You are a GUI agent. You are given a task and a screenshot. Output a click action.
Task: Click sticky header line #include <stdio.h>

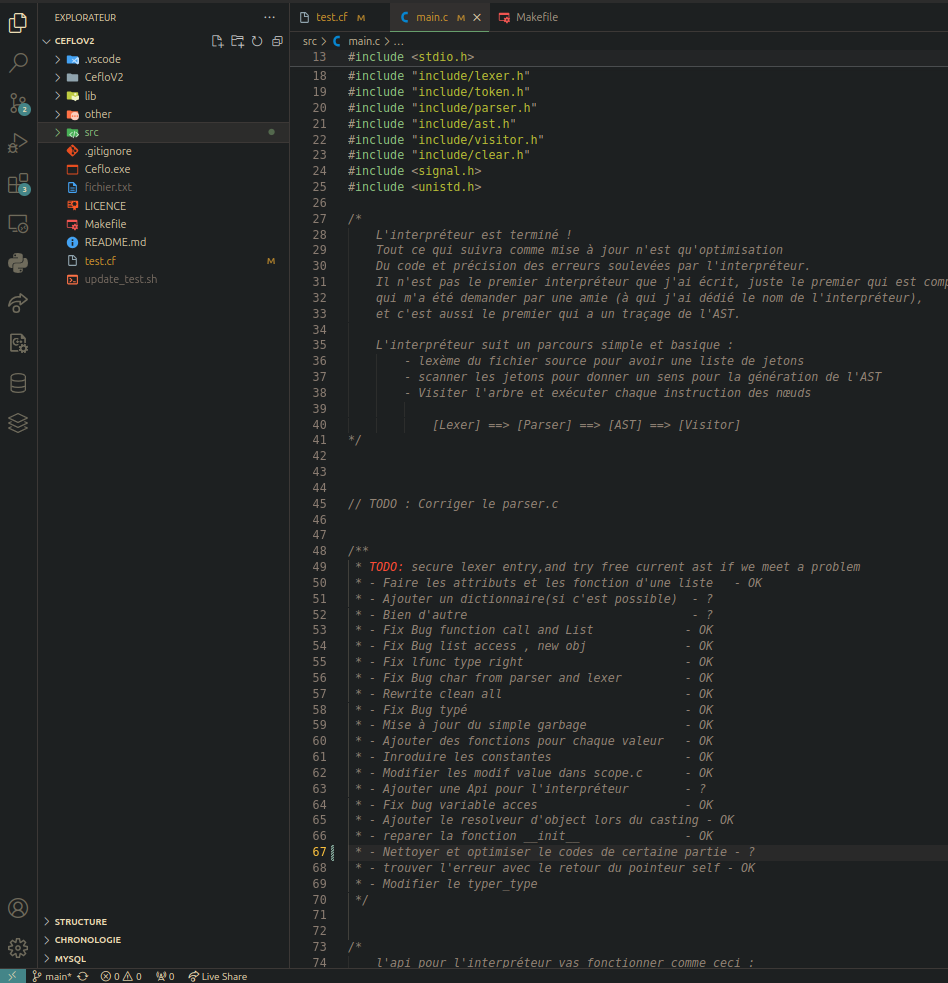click(x=411, y=57)
